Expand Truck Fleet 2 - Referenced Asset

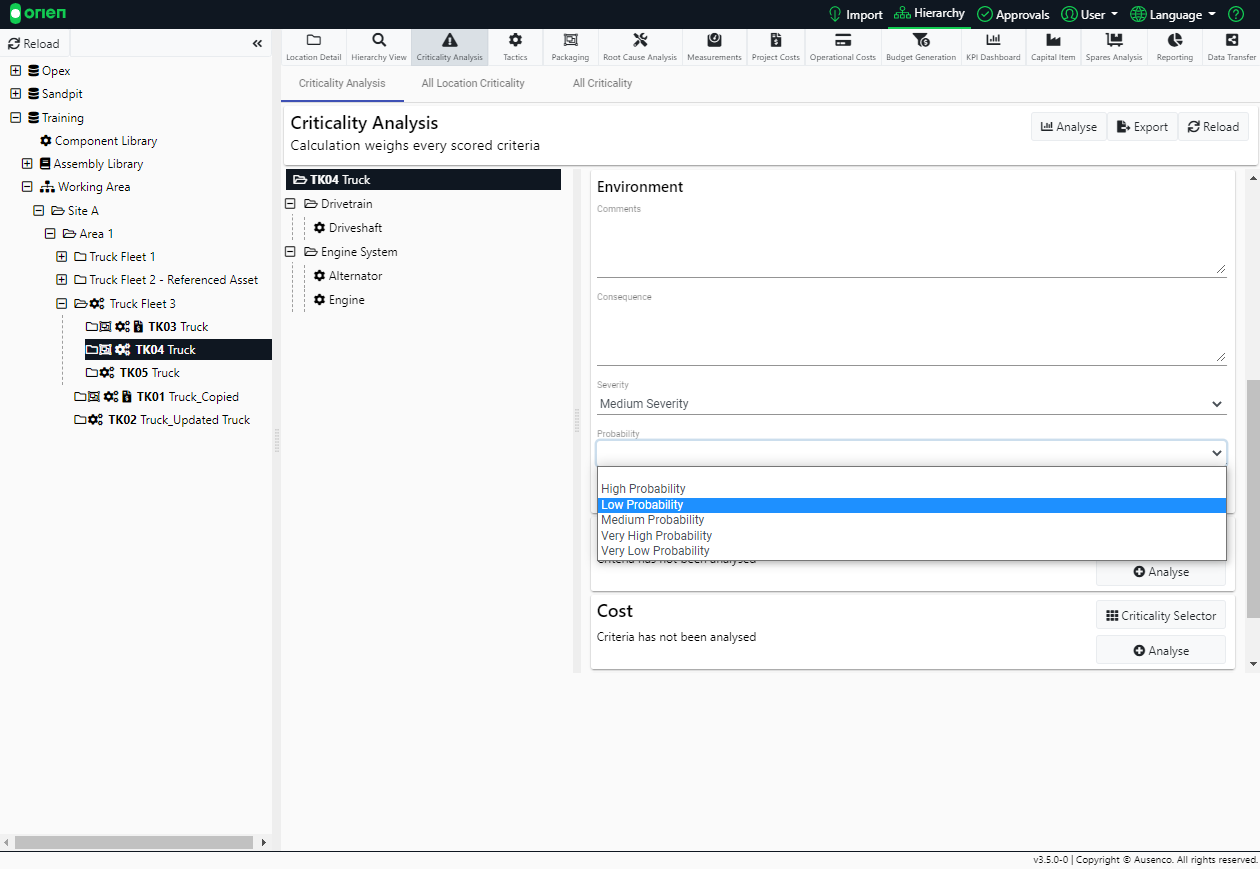[62, 280]
